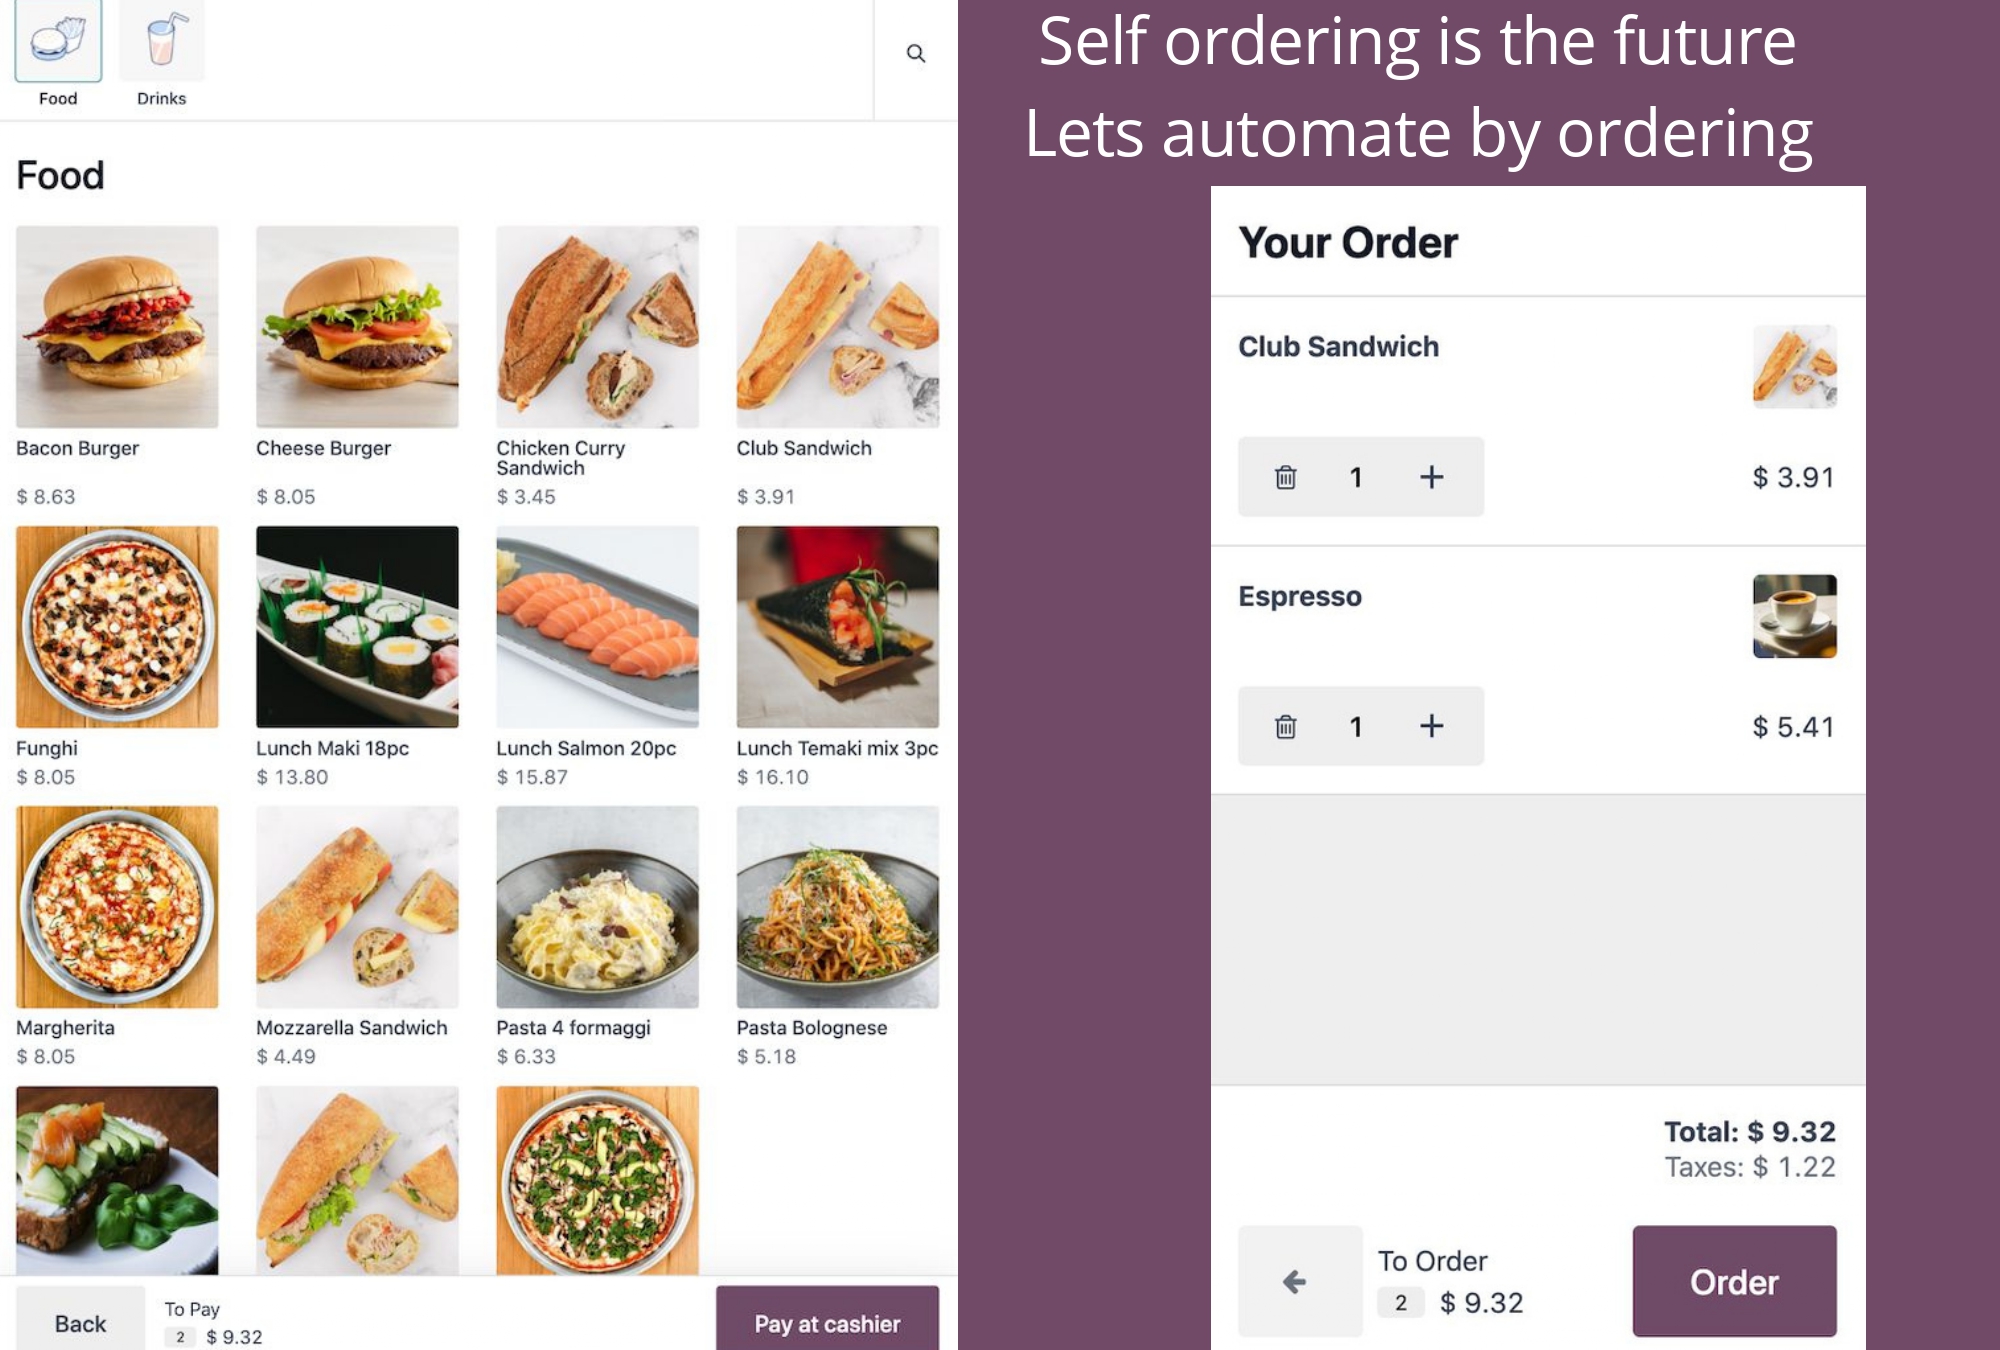Select Lunch Salmon 20pc
Viewport: 2000px width, 1350px height.
pyautogui.click(x=597, y=627)
